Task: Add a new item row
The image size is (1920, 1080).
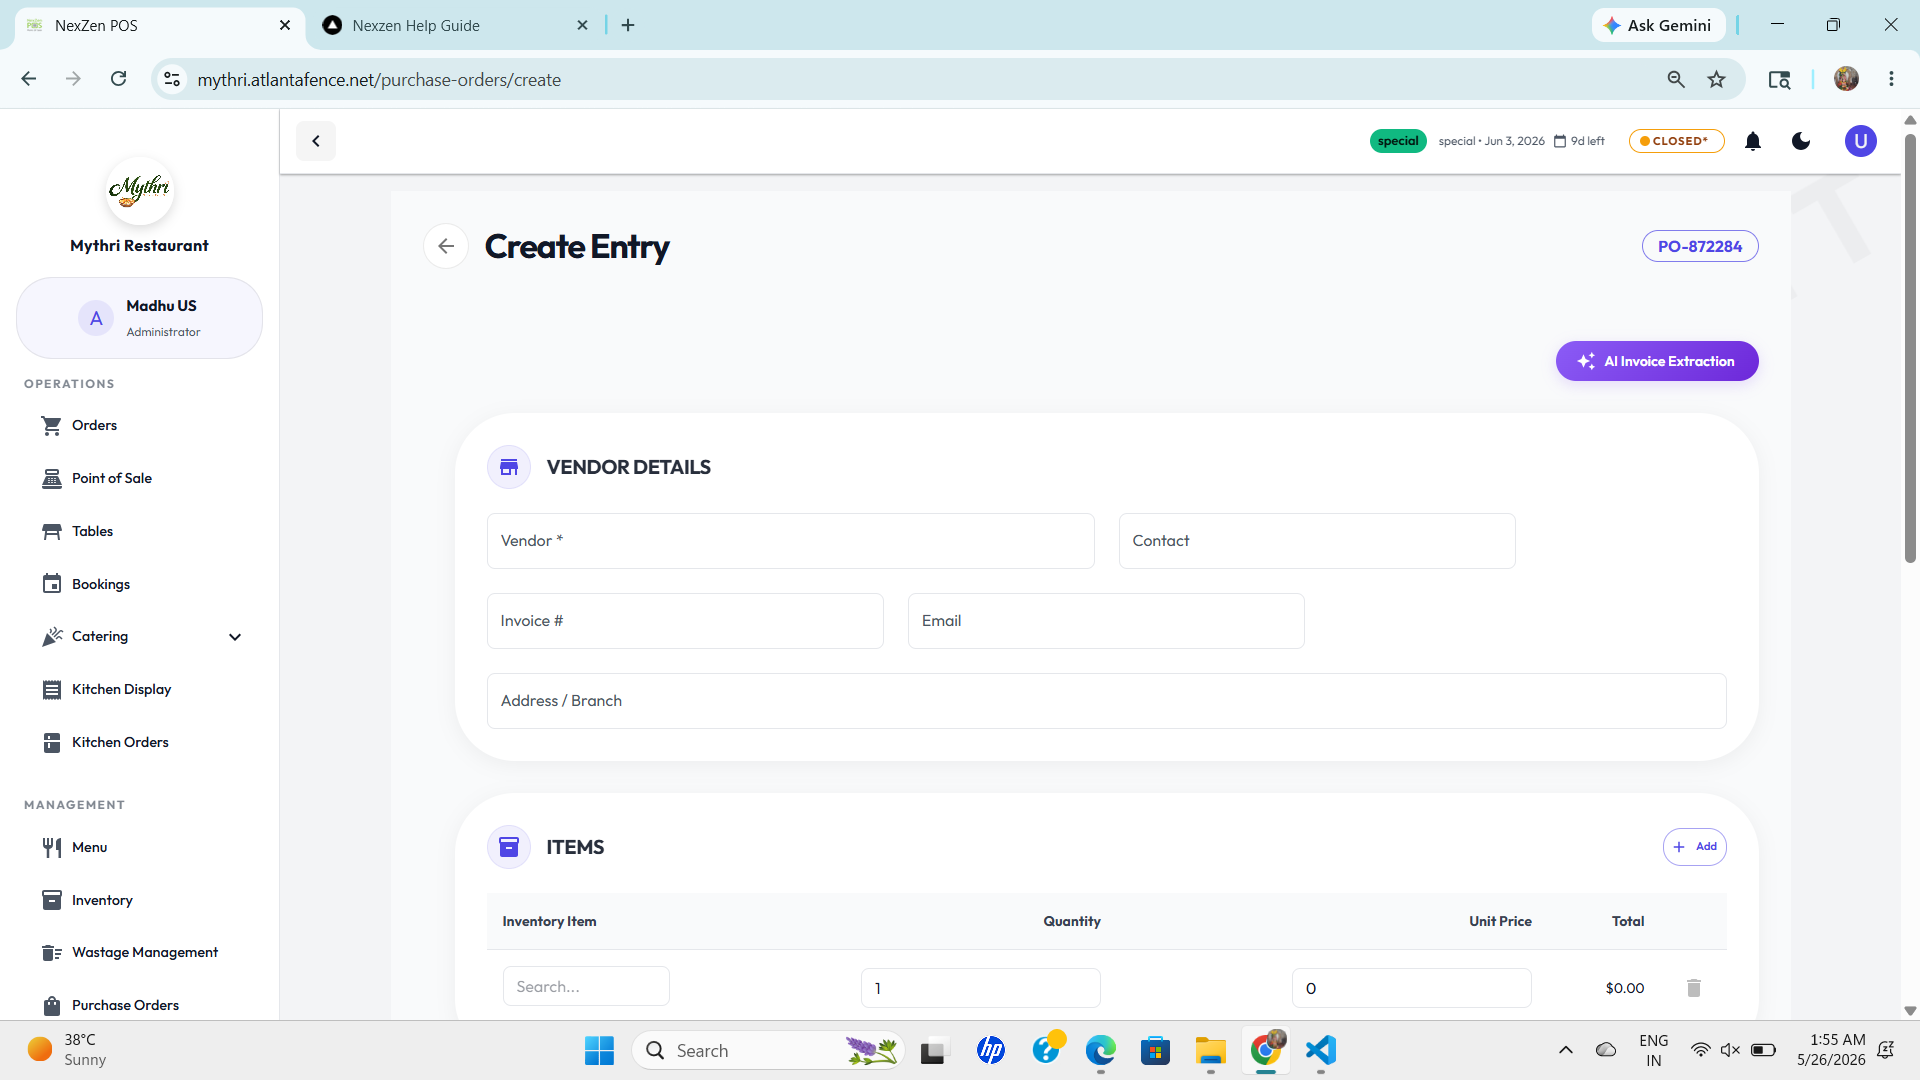Action: 1694,847
